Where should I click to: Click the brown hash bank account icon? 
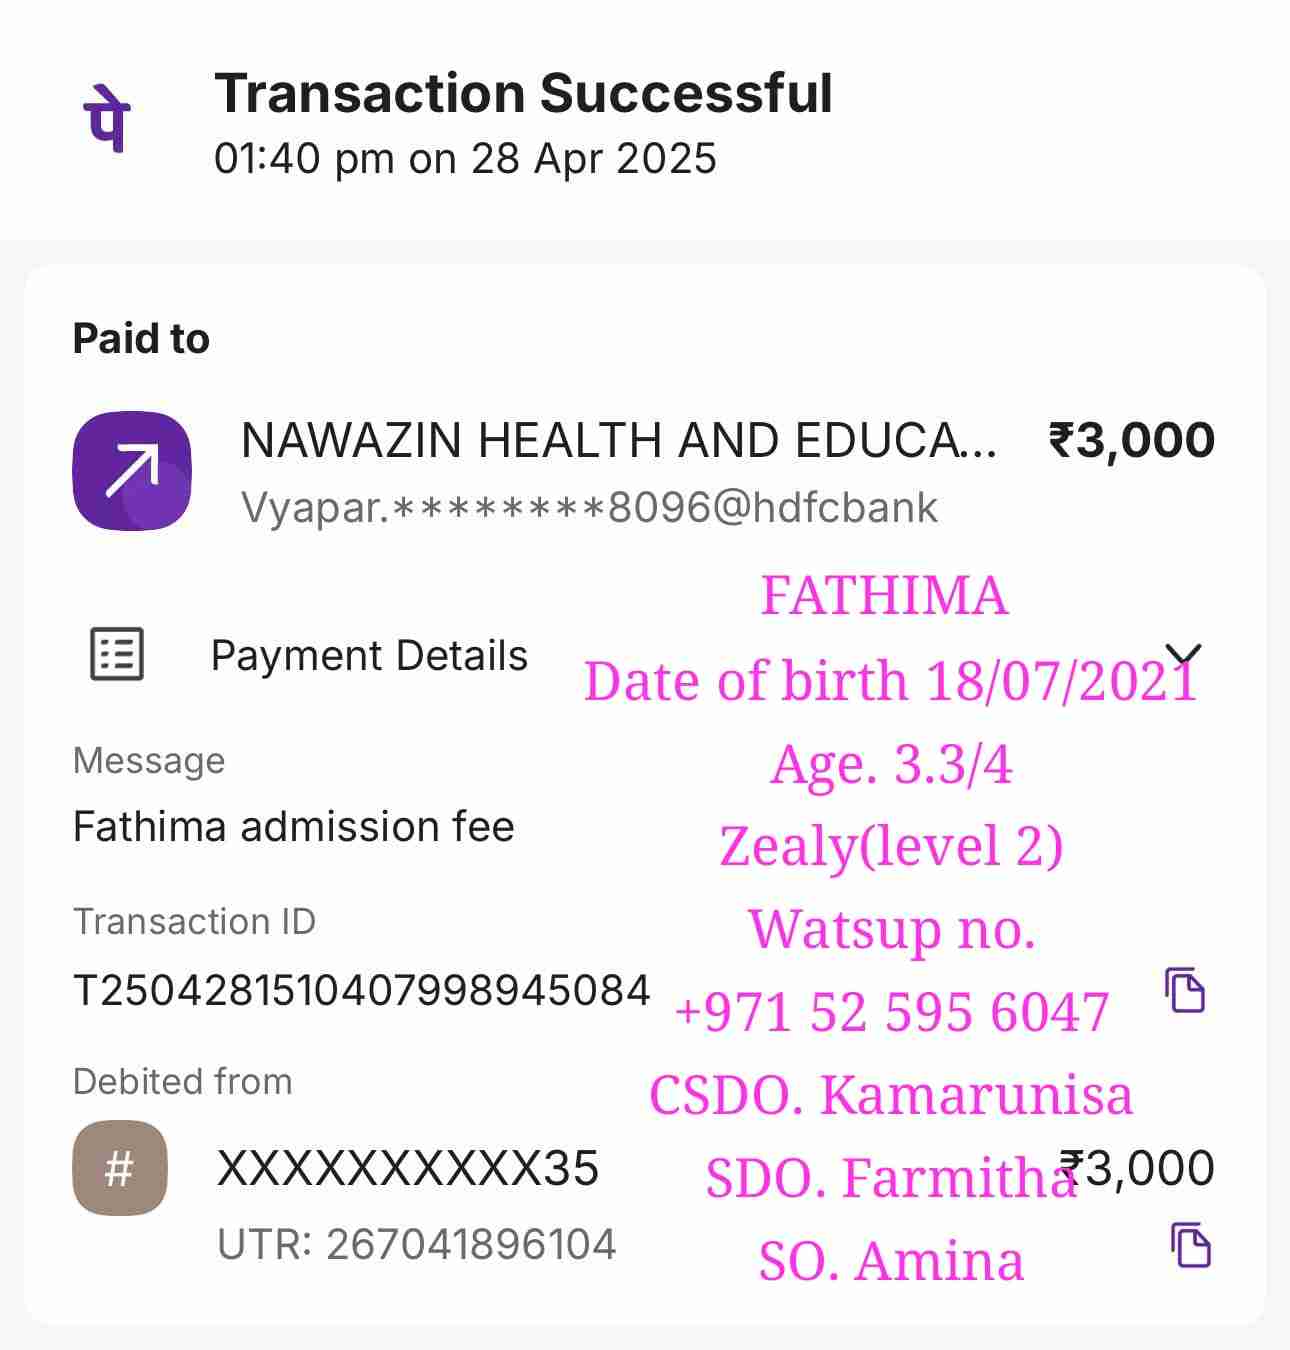pyautogui.click(x=120, y=1168)
